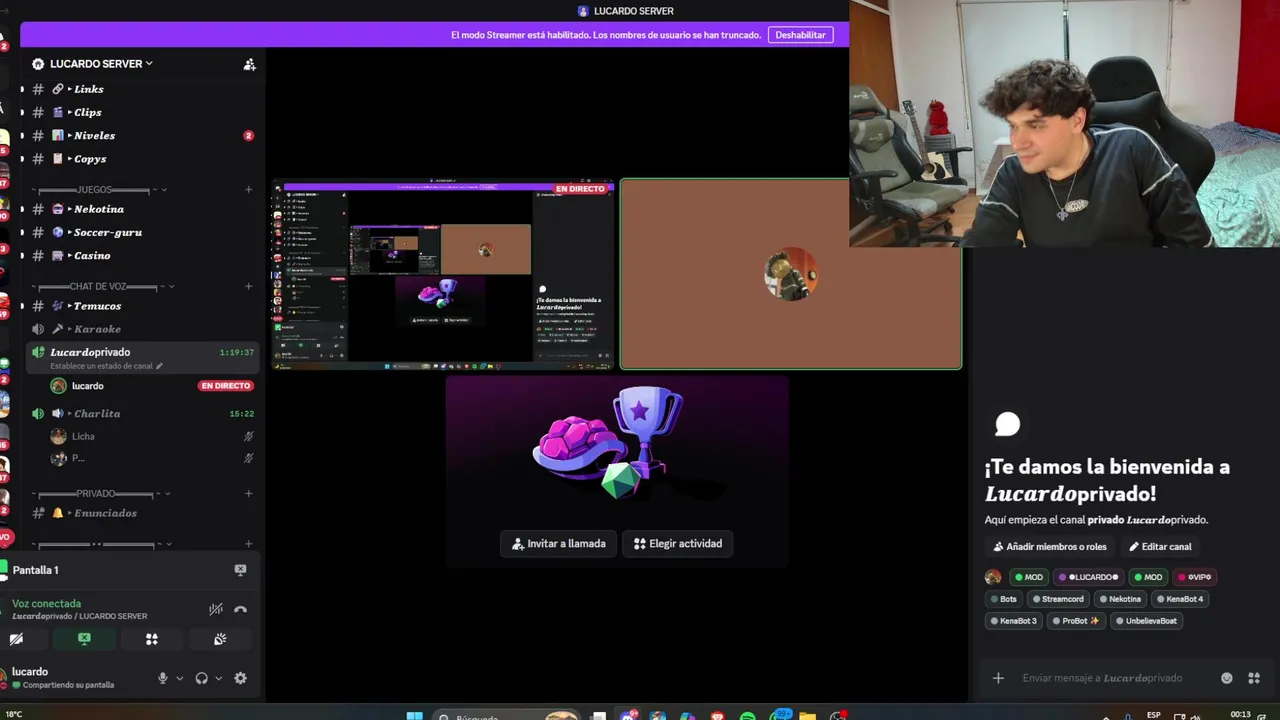Open the emoji picker in message bar

(x=1227, y=678)
